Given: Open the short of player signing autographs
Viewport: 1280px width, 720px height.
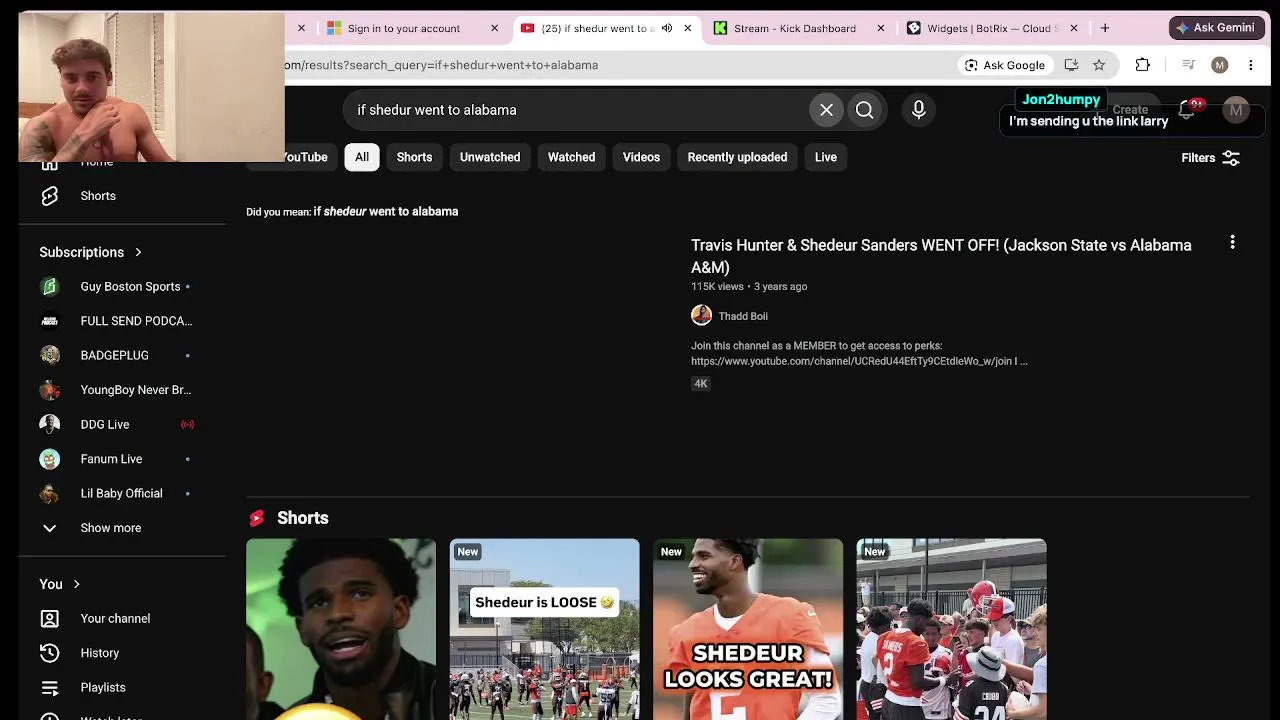Looking at the screenshot, I should [951, 629].
